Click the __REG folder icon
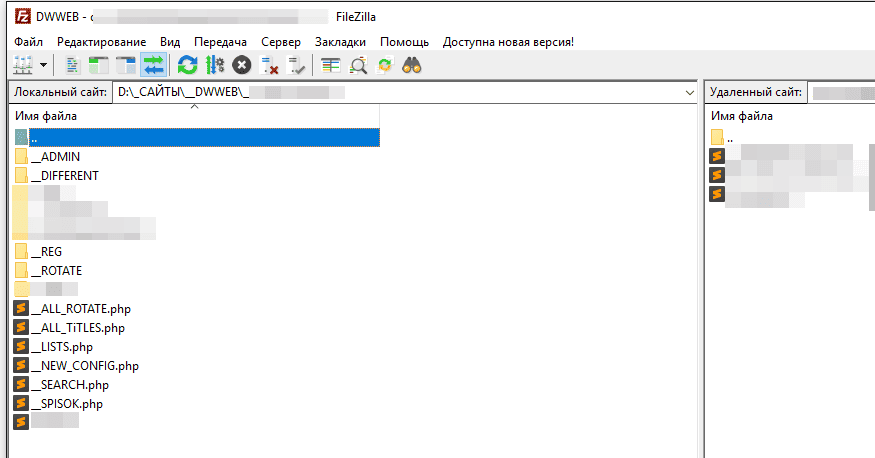Viewport: 875px width, 458px height. 21,252
